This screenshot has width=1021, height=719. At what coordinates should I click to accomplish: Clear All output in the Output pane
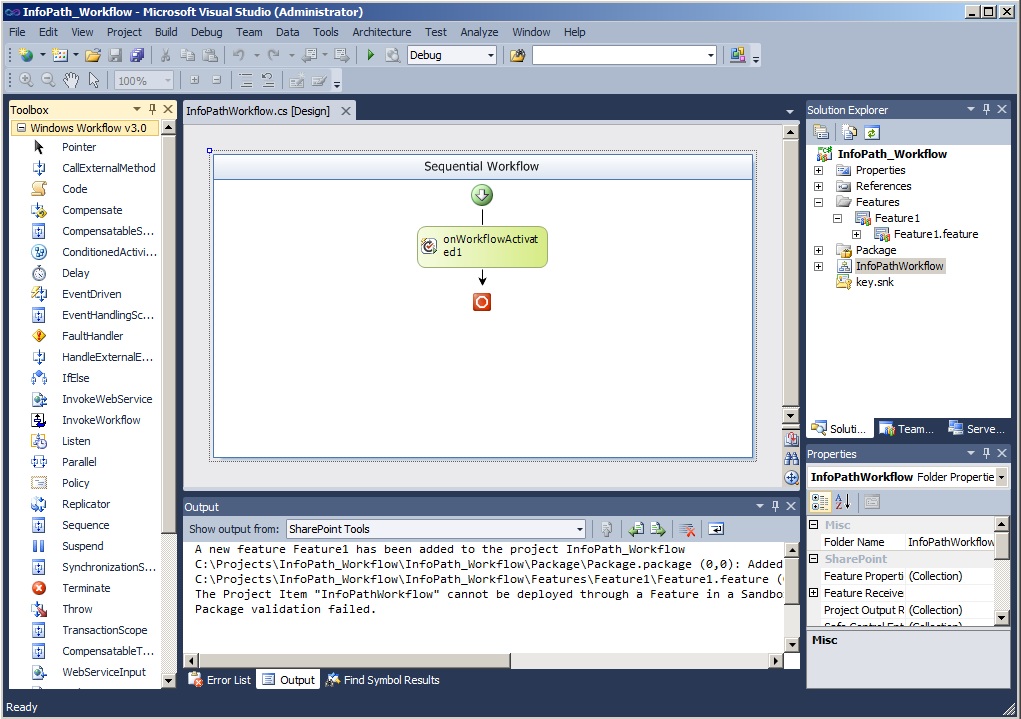pos(685,530)
